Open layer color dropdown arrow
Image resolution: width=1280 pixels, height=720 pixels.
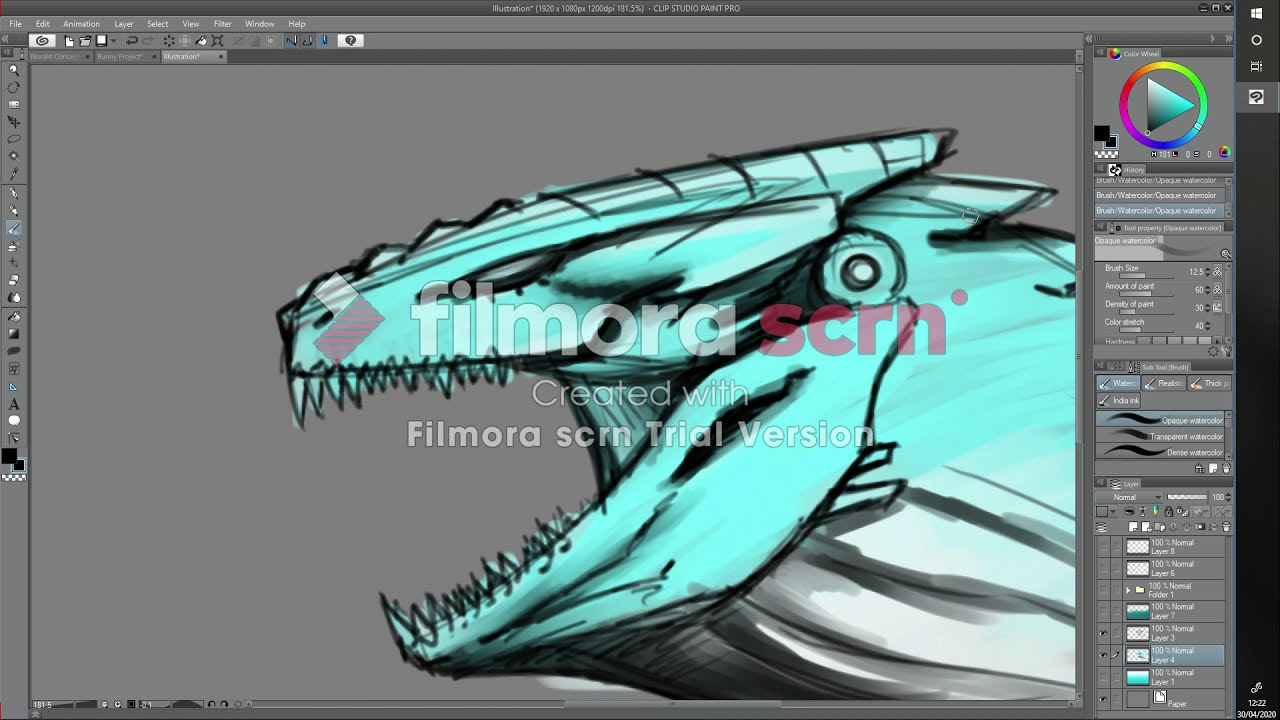(x=1113, y=511)
